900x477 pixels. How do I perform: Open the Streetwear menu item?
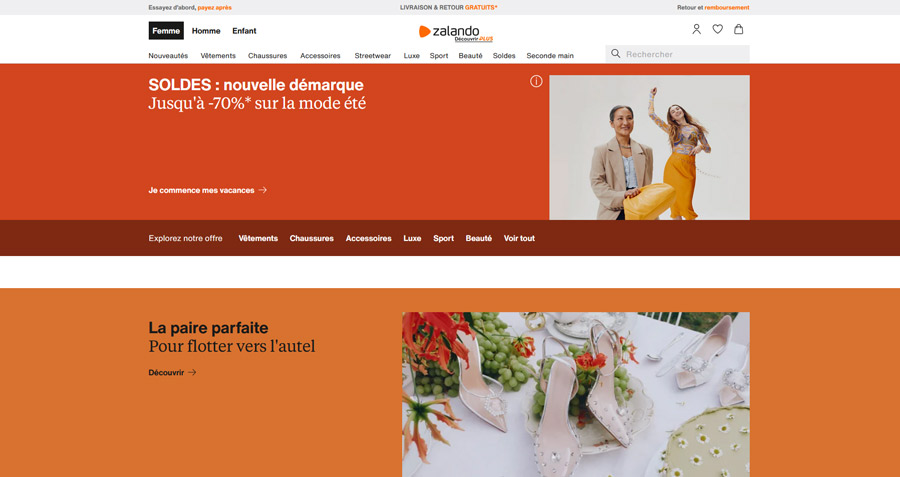pos(373,56)
